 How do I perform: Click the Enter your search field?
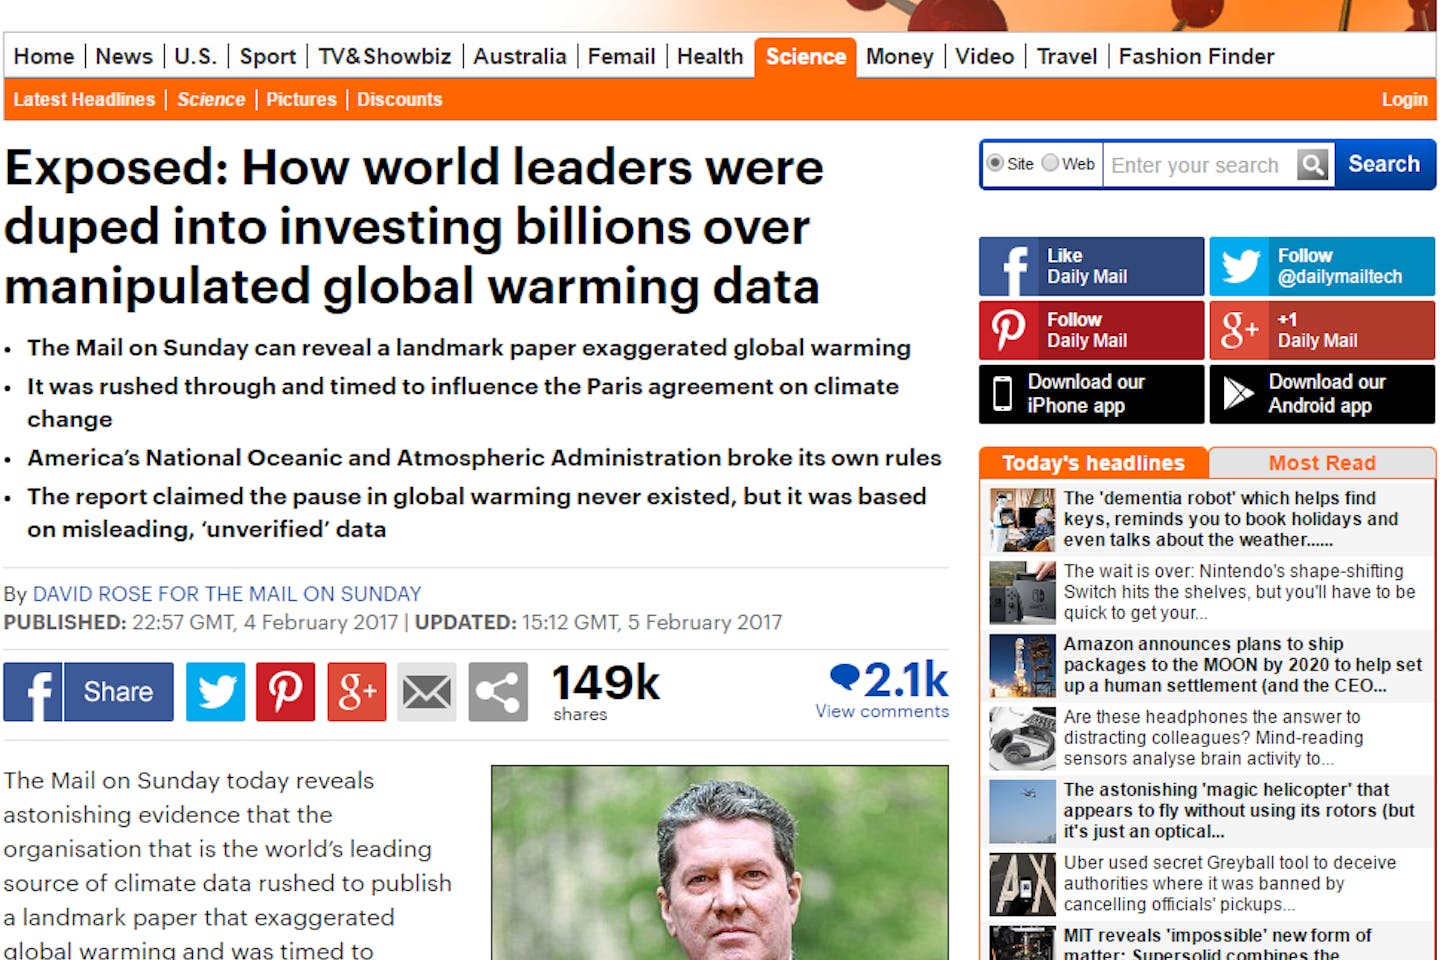click(1198, 165)
